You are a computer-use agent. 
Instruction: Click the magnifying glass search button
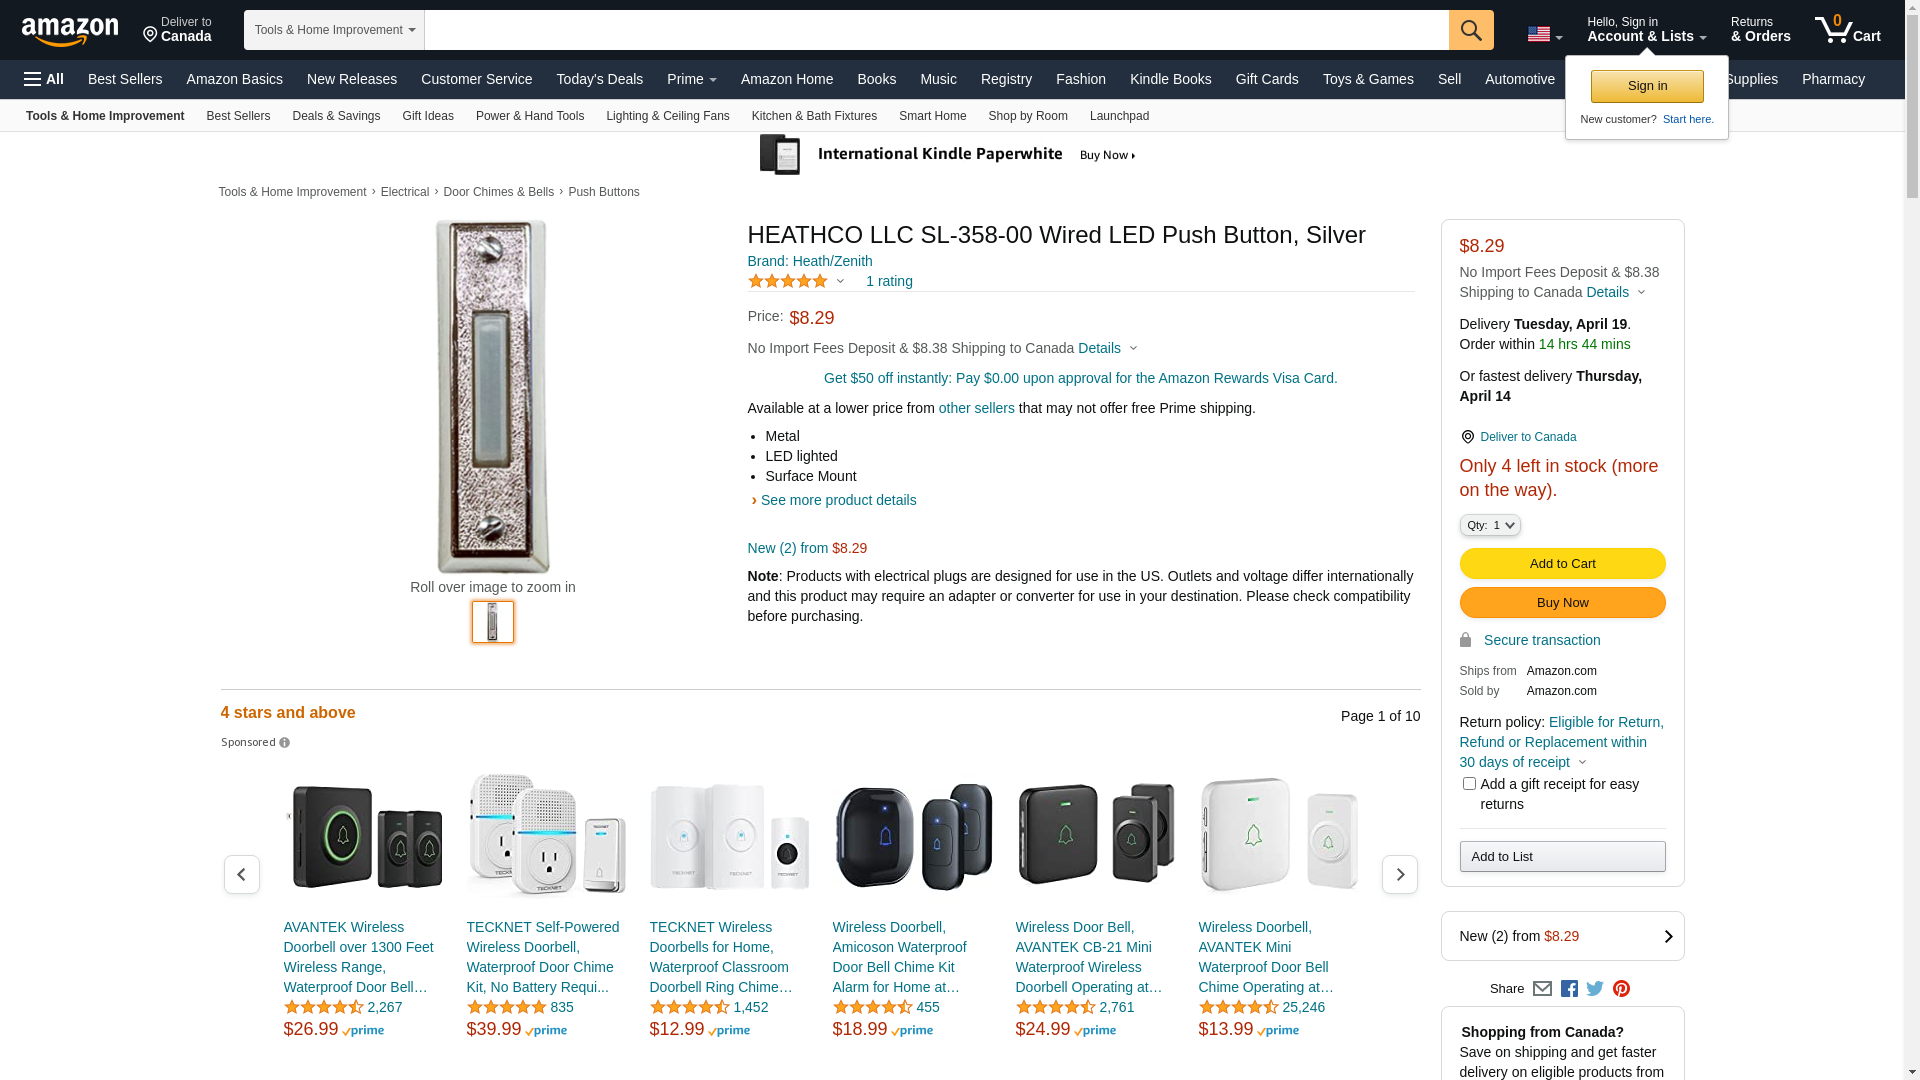[1470, 30]
